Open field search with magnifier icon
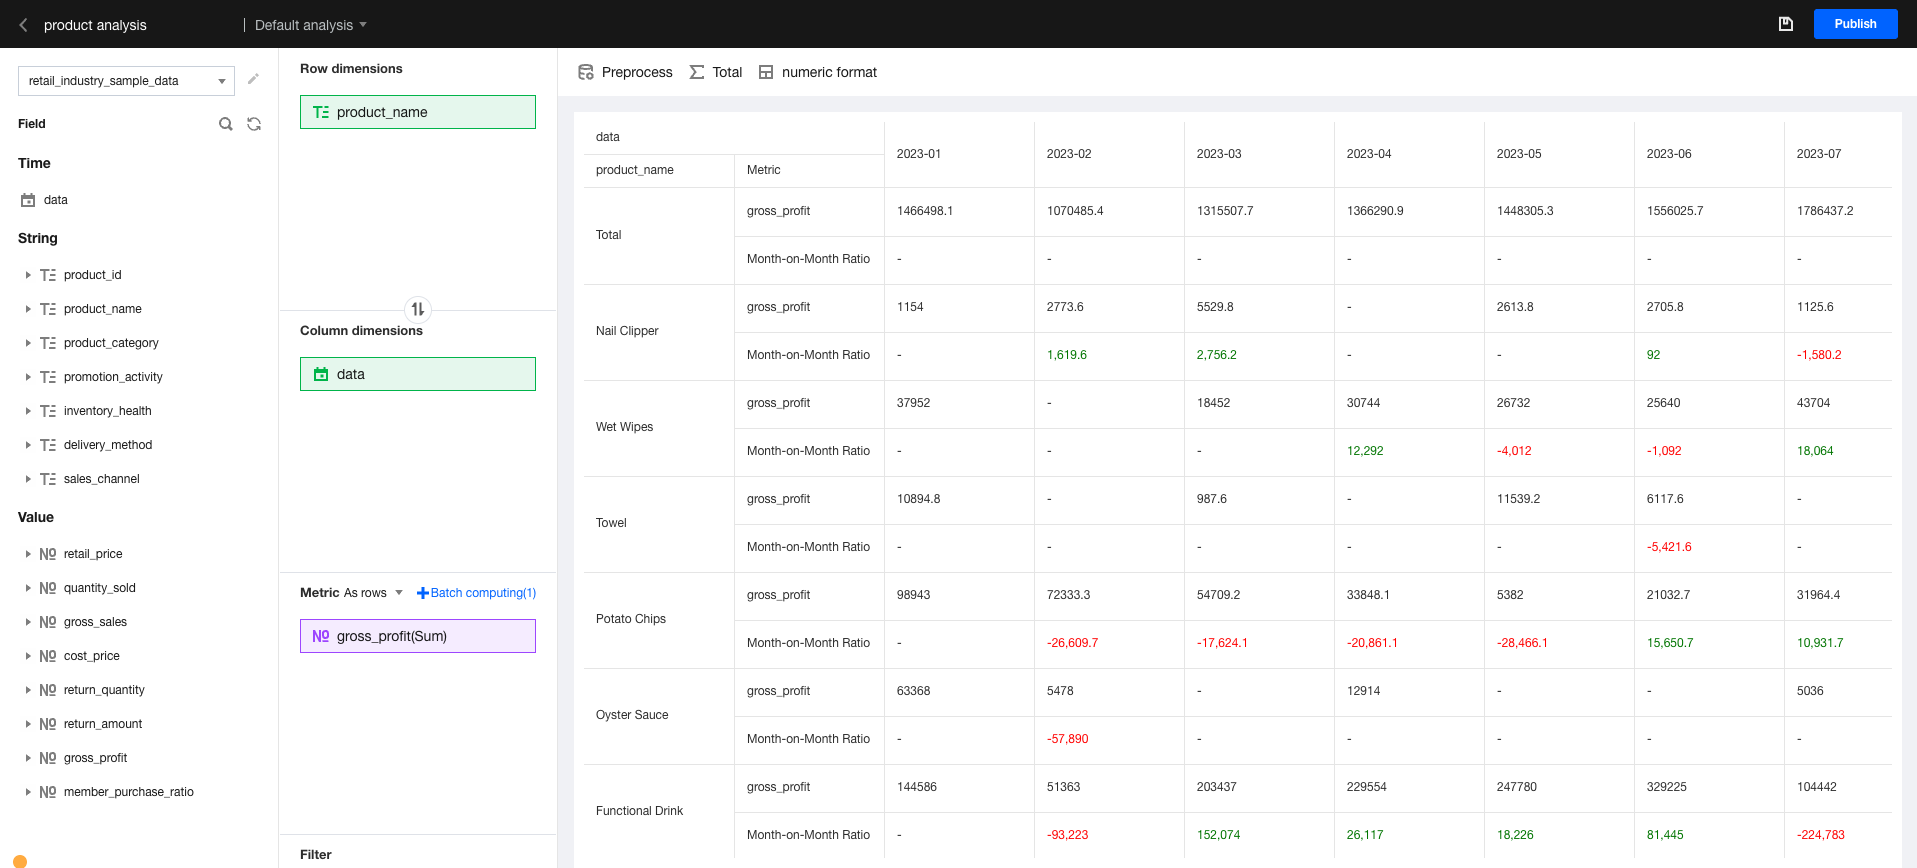Screen dimensions: 1917x868 [226, 124]
